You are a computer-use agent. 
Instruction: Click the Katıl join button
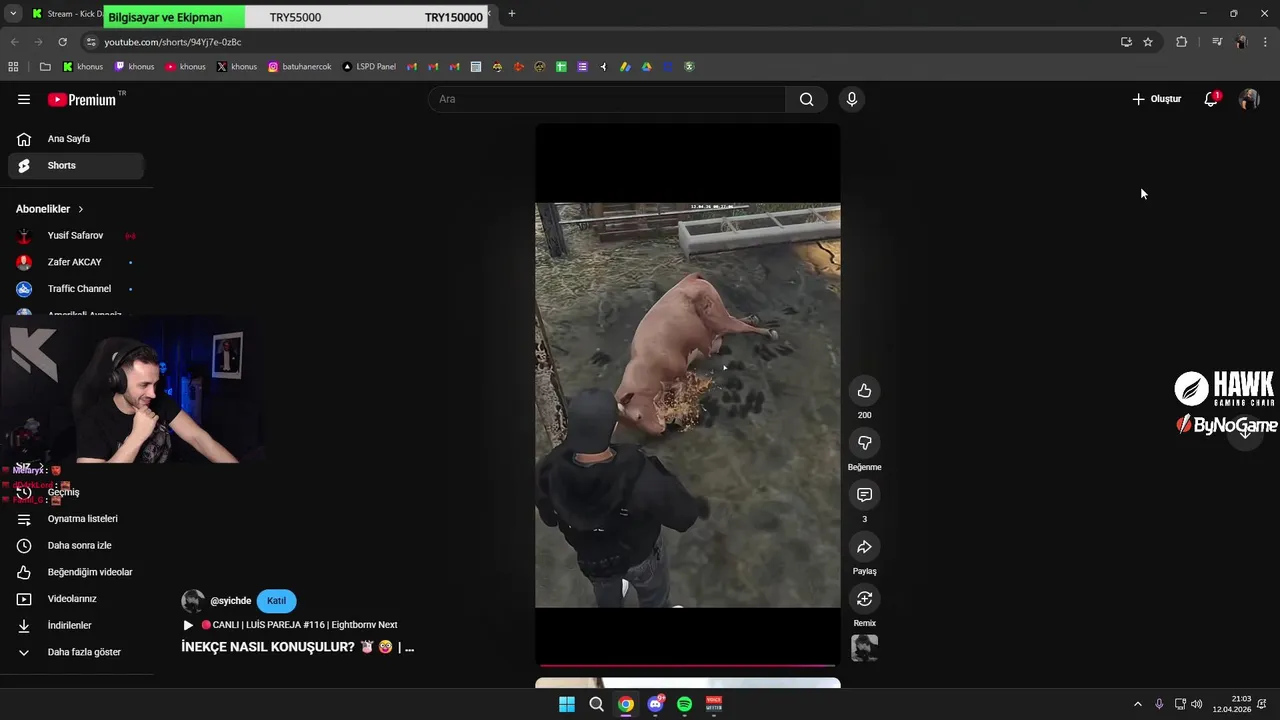tap(277, 601)
